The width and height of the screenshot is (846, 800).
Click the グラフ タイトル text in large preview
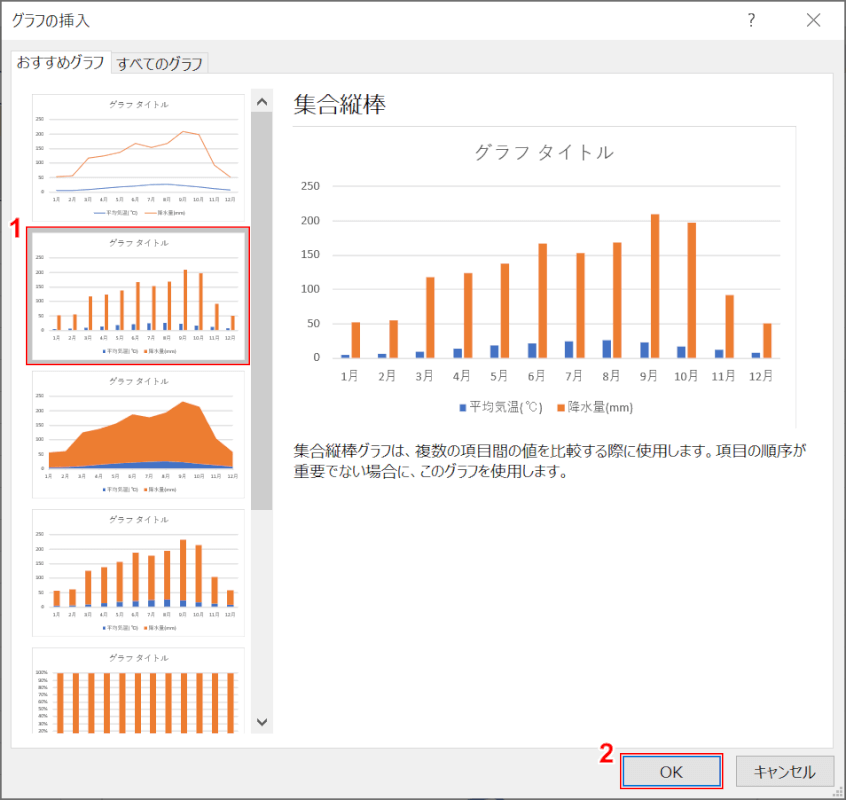click(544, 153)
